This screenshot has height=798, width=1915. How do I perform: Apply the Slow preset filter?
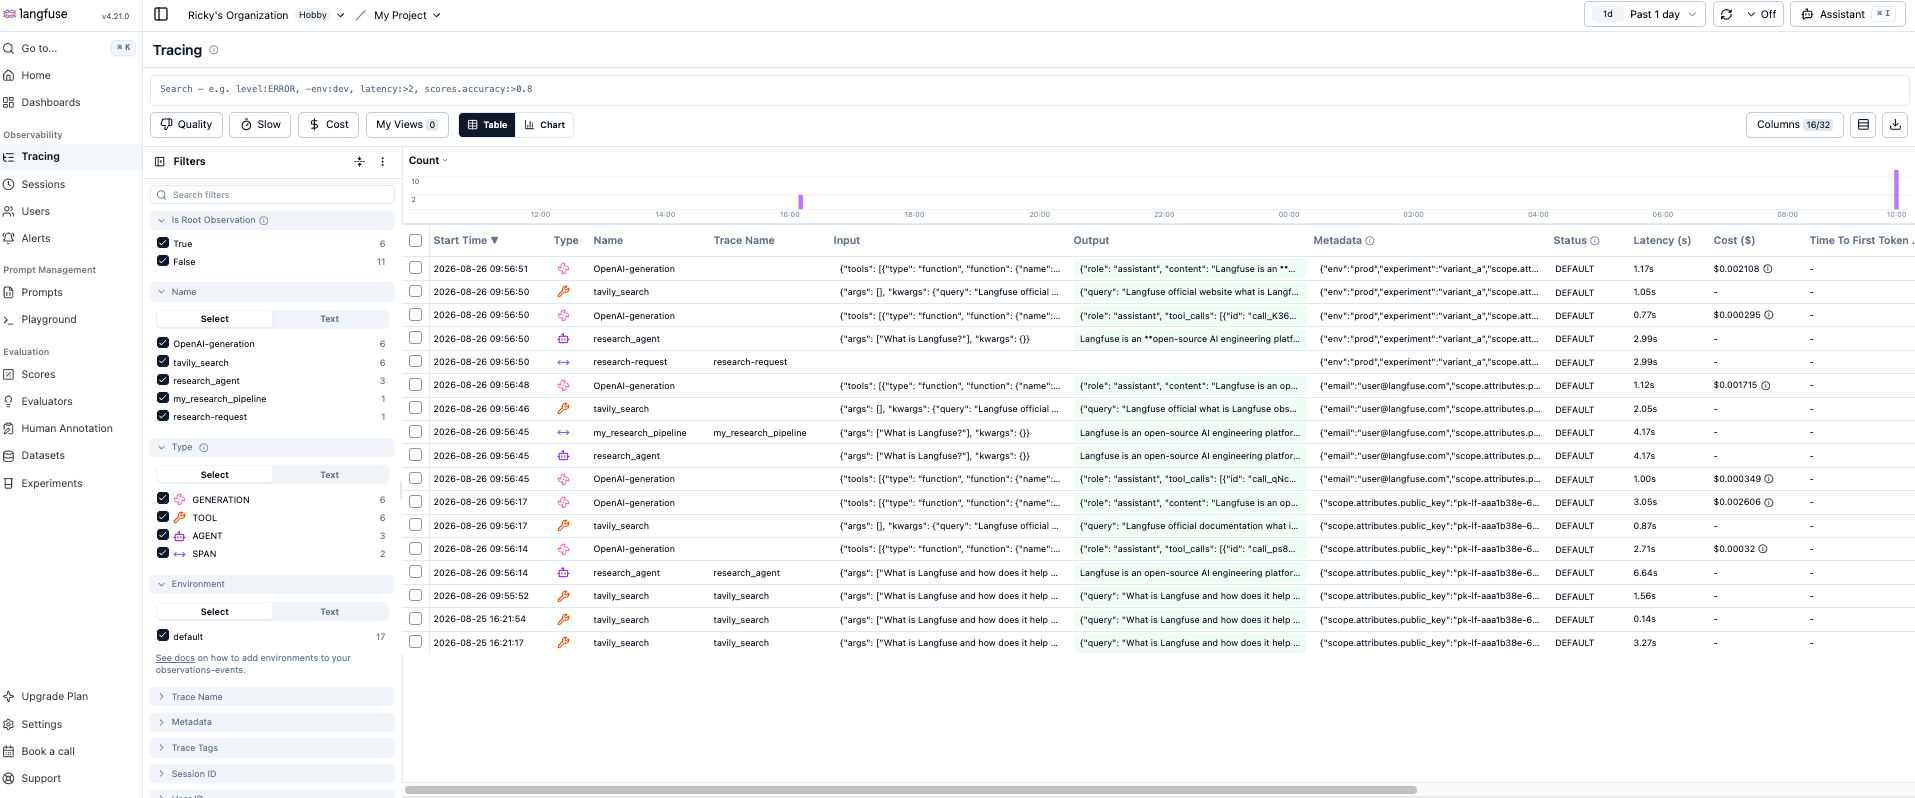(260, 125)
